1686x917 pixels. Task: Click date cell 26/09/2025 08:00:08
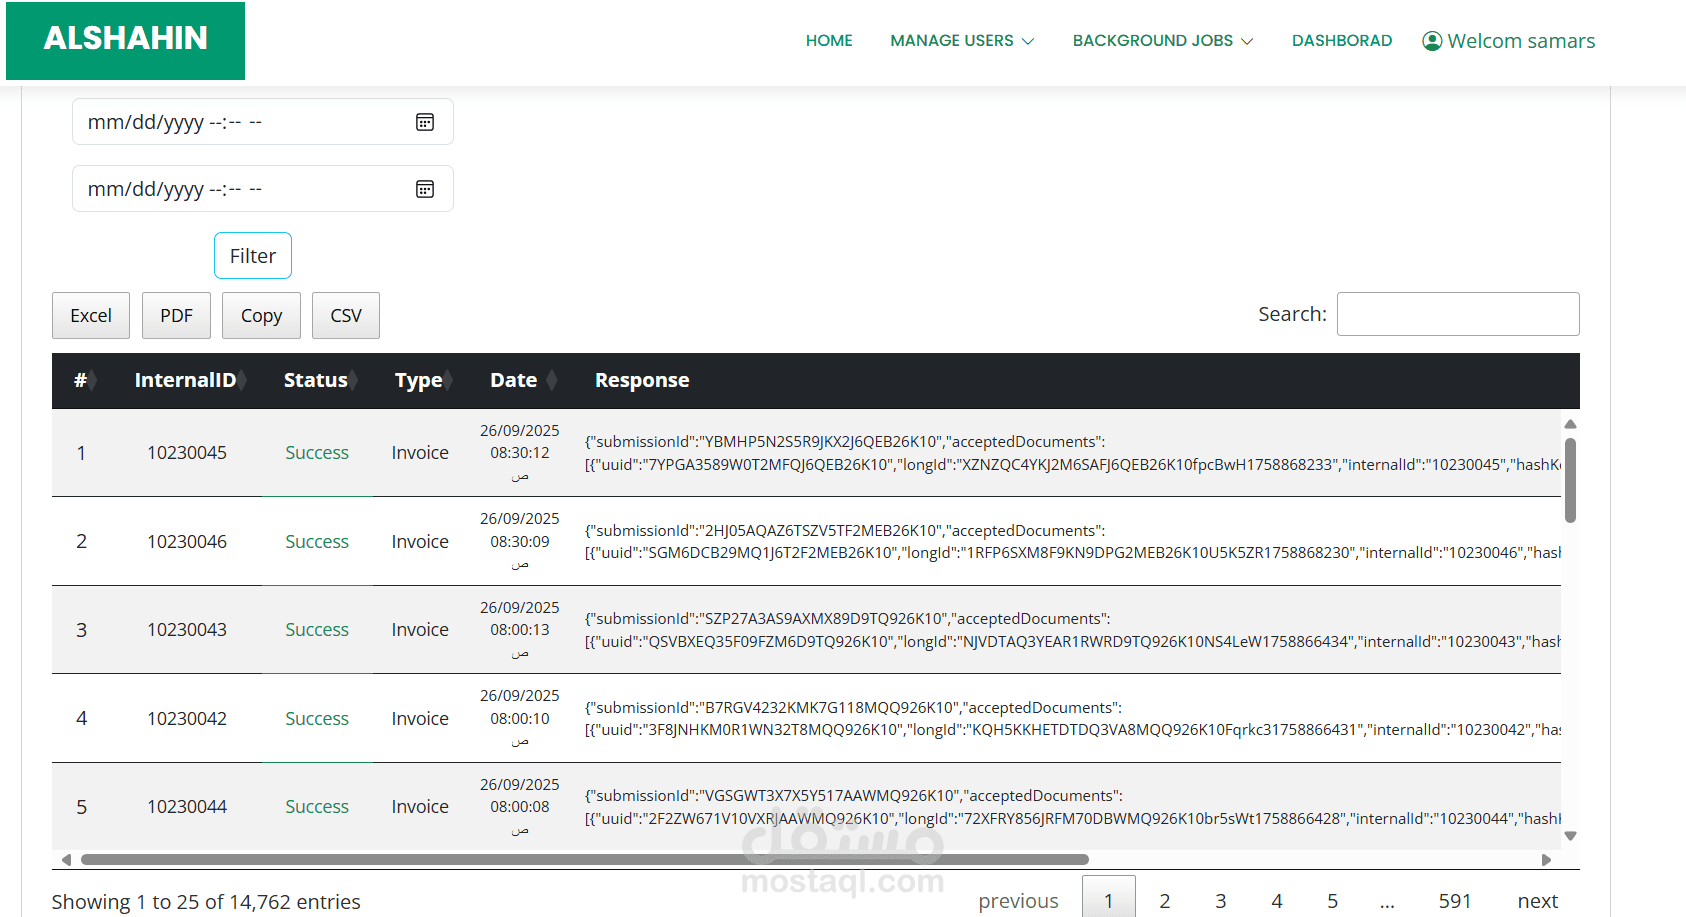click(520, 807)
